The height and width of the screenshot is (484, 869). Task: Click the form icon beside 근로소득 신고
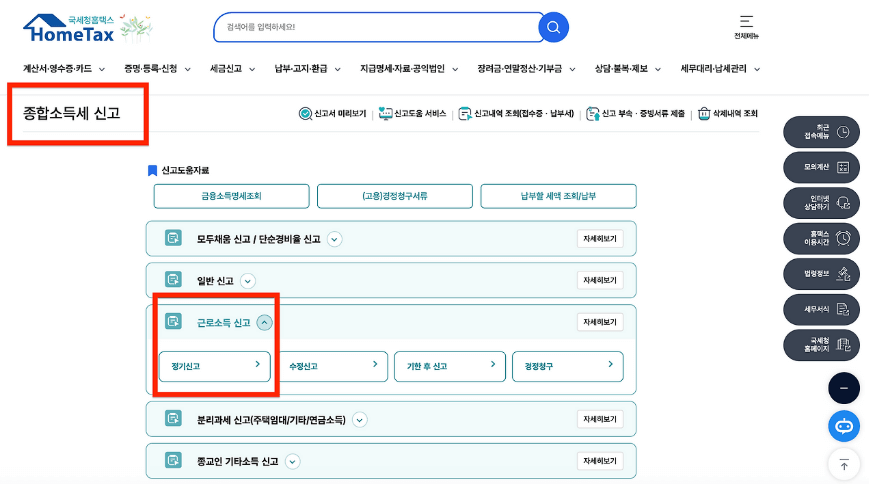click(x=173, y=321)
